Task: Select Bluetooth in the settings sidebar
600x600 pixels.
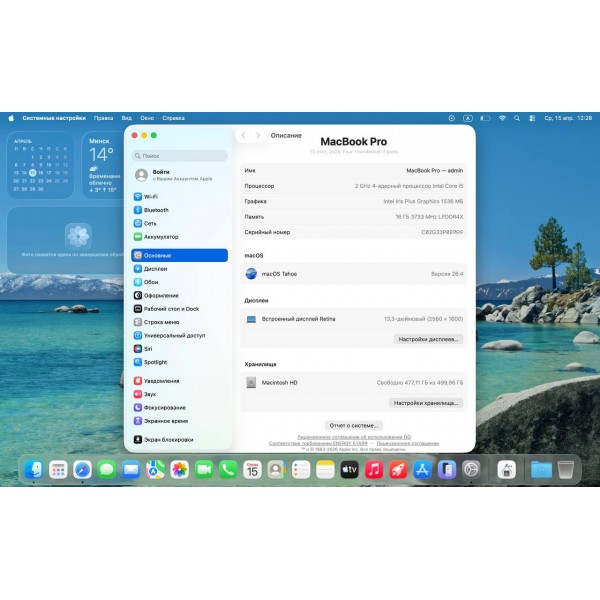Action: 155,210
